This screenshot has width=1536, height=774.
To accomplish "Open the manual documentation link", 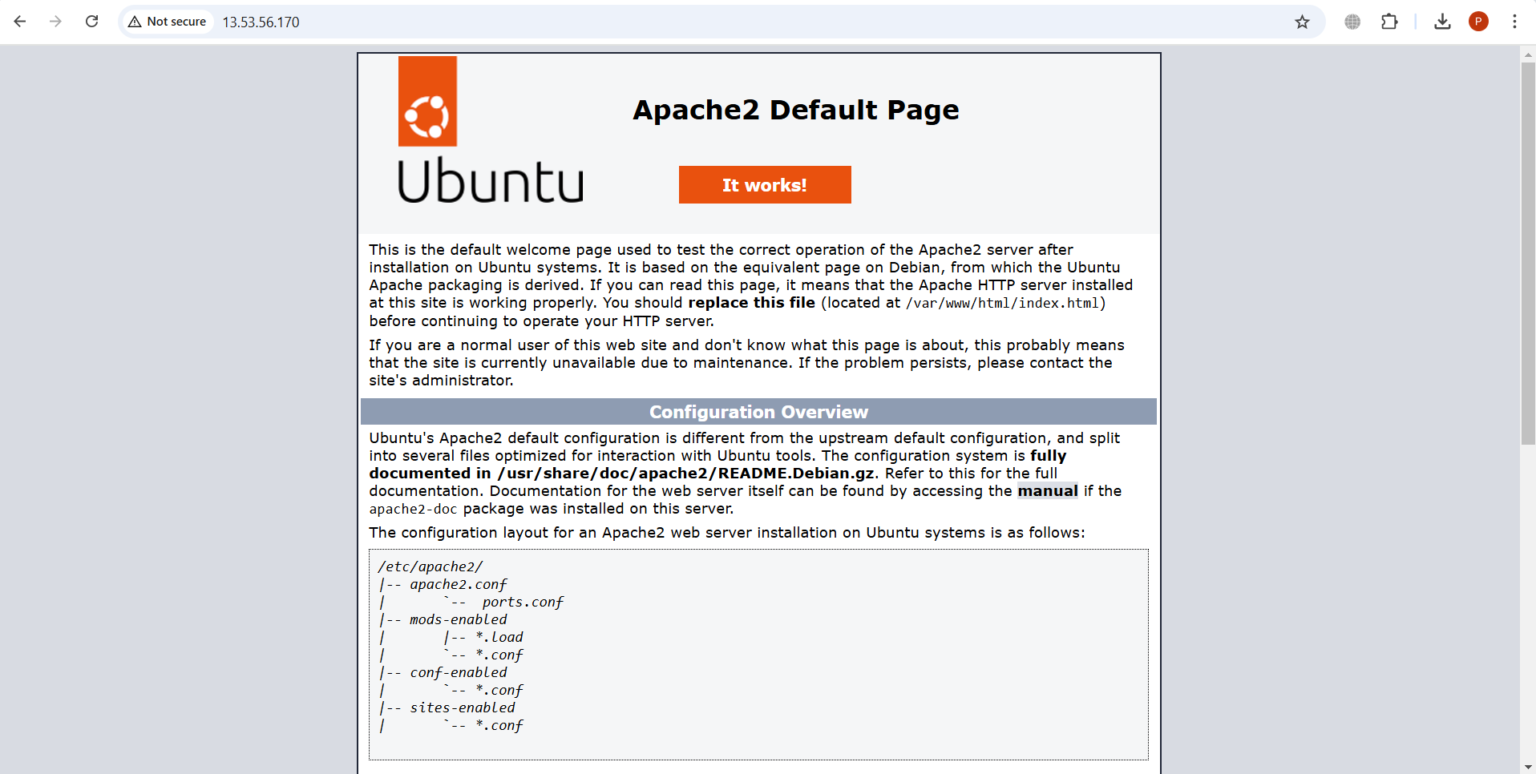I will [x=1047, y=490].
